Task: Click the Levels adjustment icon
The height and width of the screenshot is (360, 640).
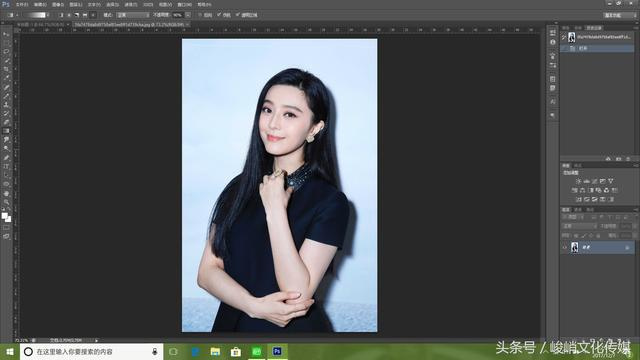Action: 587,181
